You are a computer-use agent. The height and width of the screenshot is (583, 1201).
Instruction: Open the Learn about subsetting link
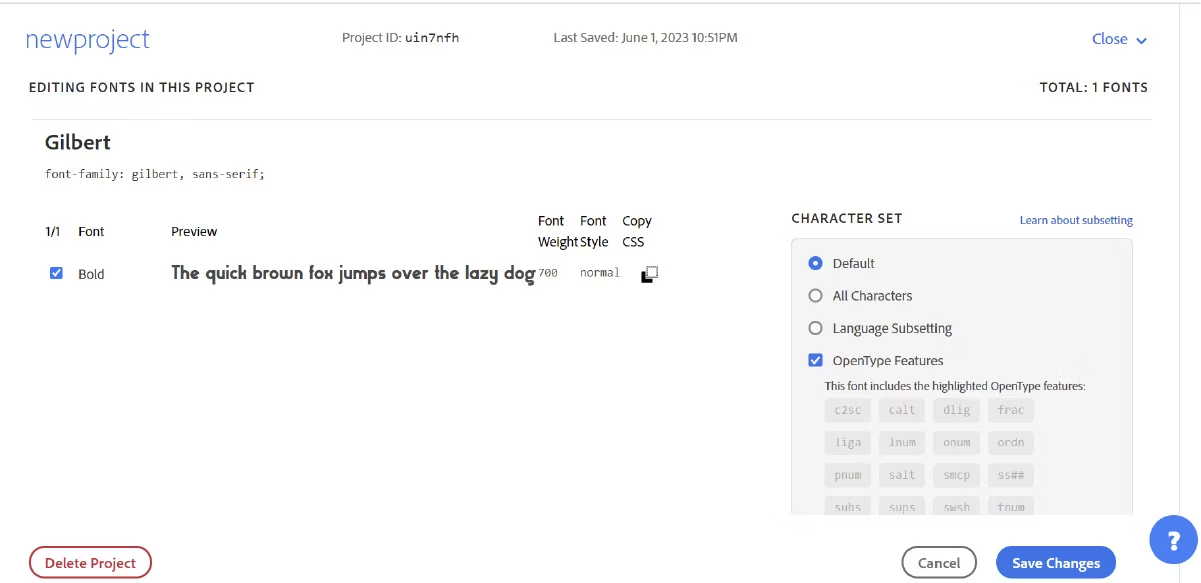pos(1076,219)
